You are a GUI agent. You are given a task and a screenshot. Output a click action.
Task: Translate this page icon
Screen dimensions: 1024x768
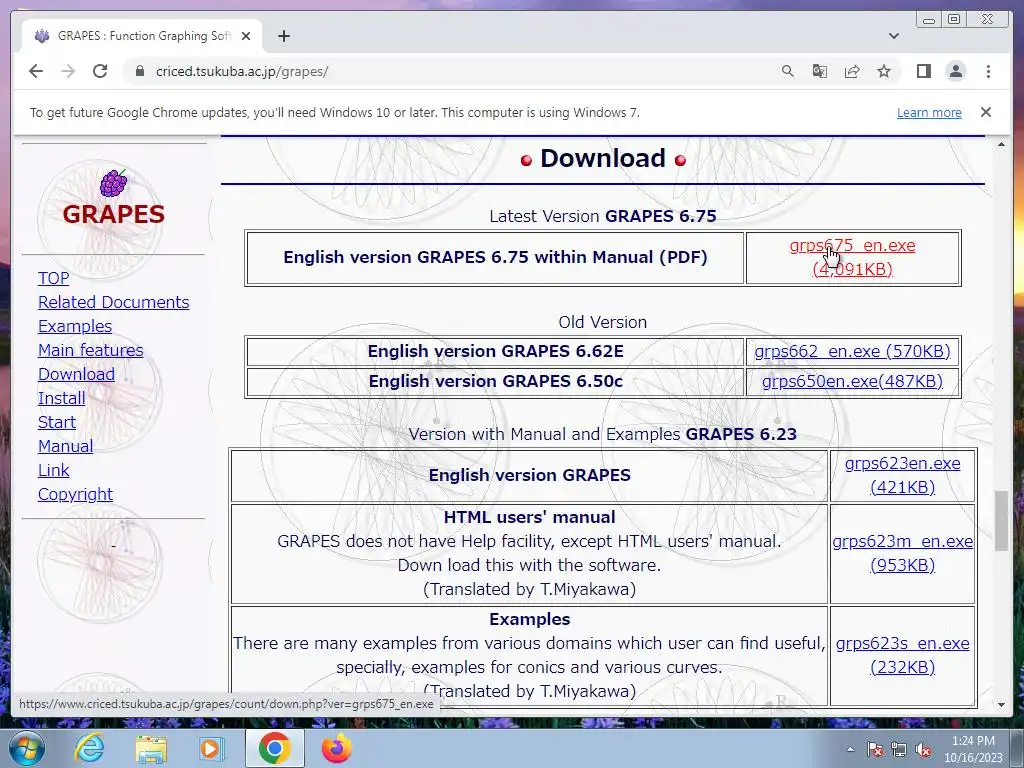pyautogui.click(x=820, y=71)
